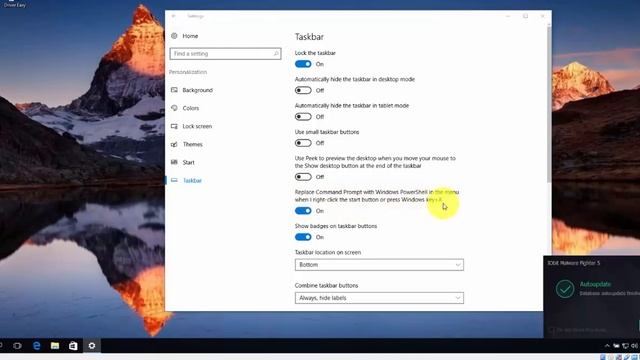This screenshot has height=360, width=640.
Task: Enable Use Peek to preview the desktop
Action: 303,177
